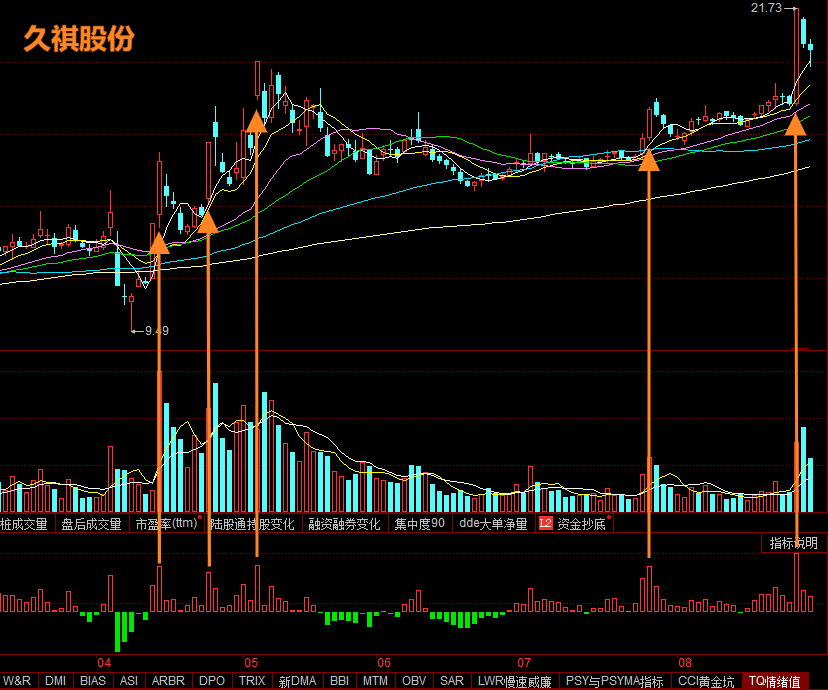The width and height of the screenshot is (828, 690).
Task: Switch to the PSY与PSYMA指标 tab
Action: [x=615, y=681]
